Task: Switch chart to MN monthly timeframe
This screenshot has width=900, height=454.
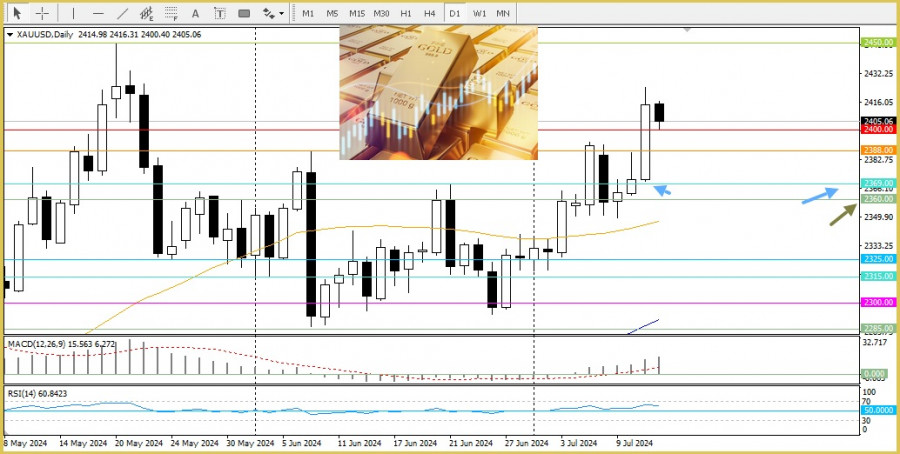Action: pyautogui.click(x=503, y=13)
